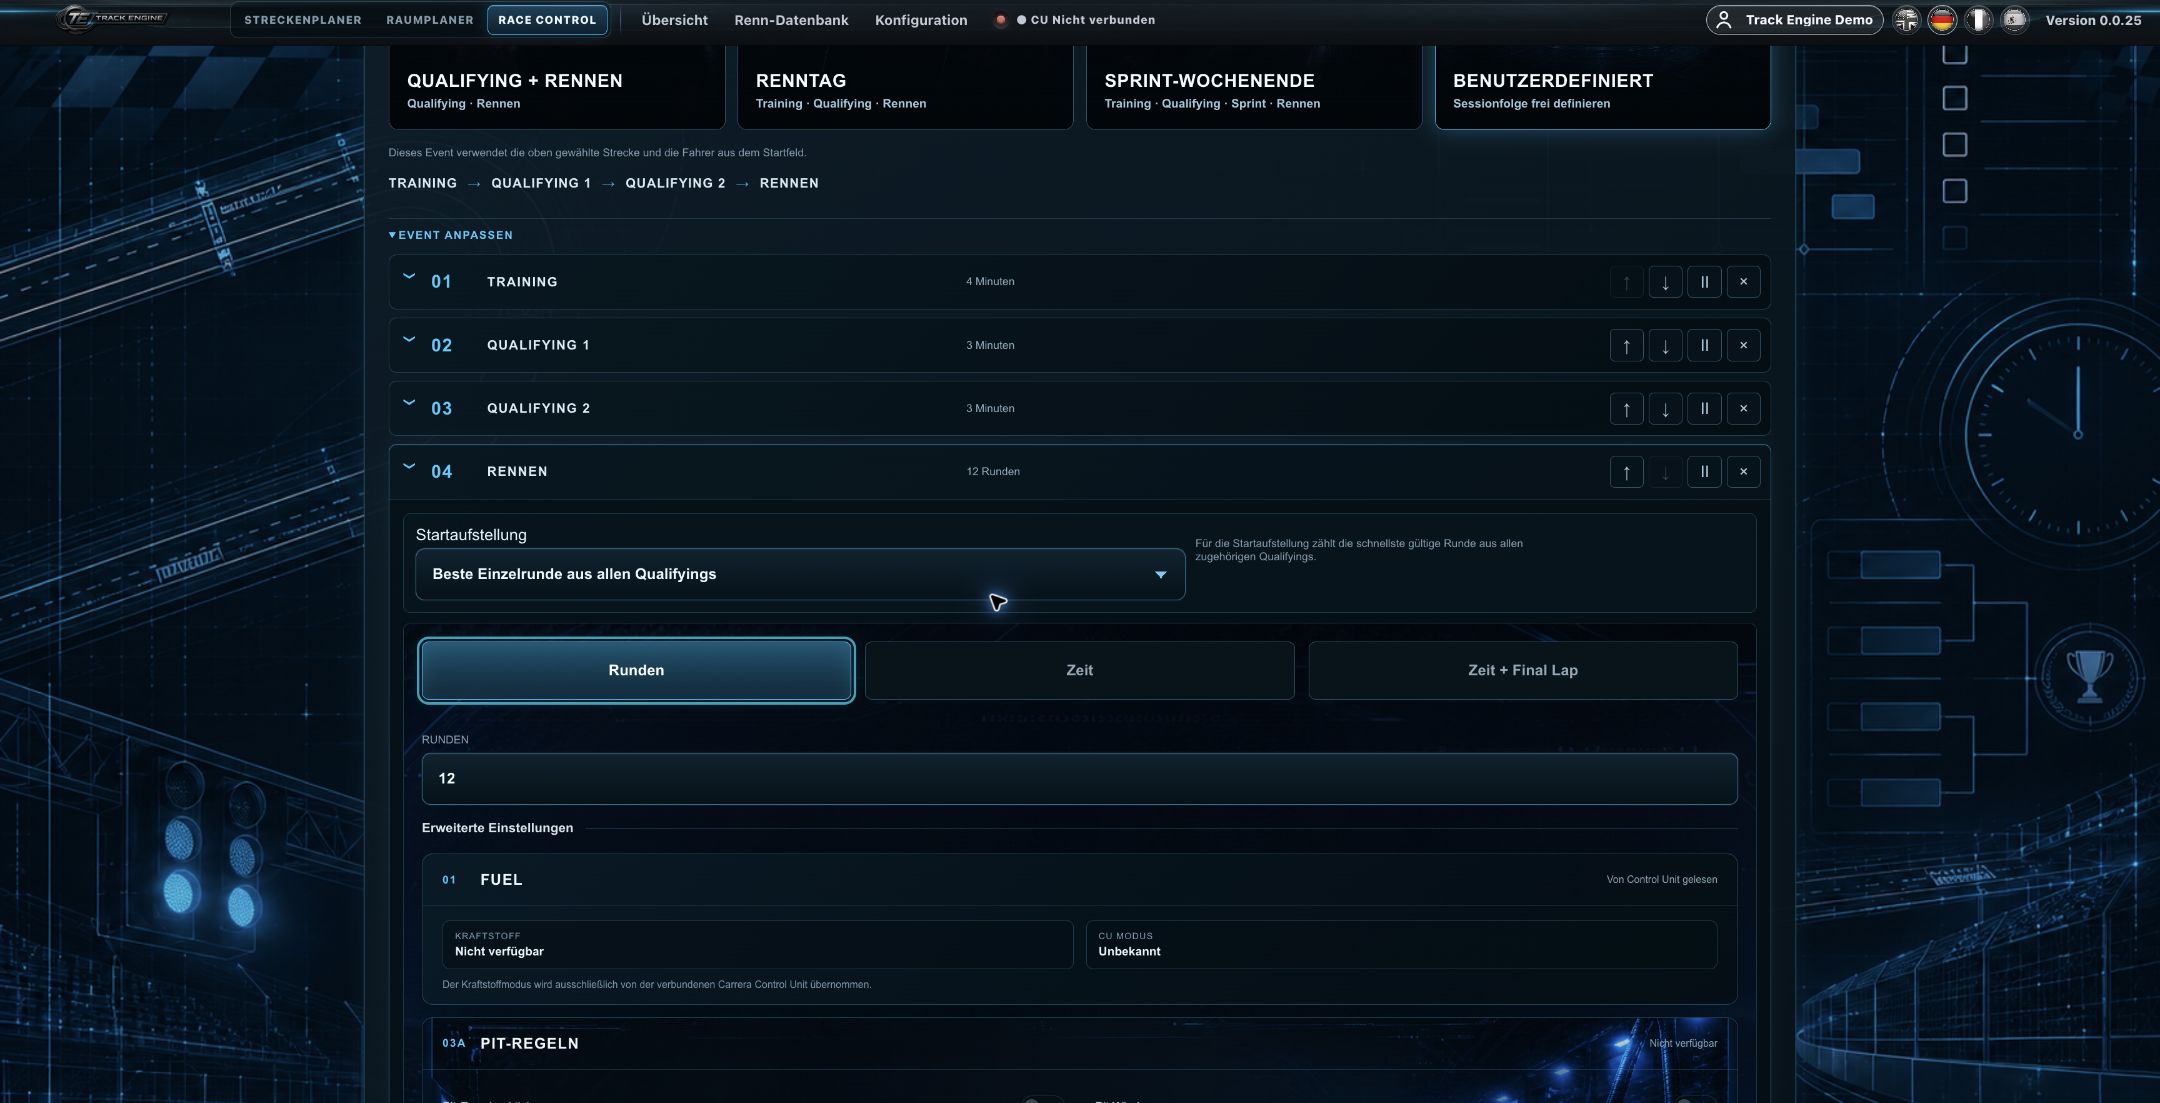Open the Streckenplaner tab
The height and width of the screenshot is (1103, 2160).
[303, 20]
